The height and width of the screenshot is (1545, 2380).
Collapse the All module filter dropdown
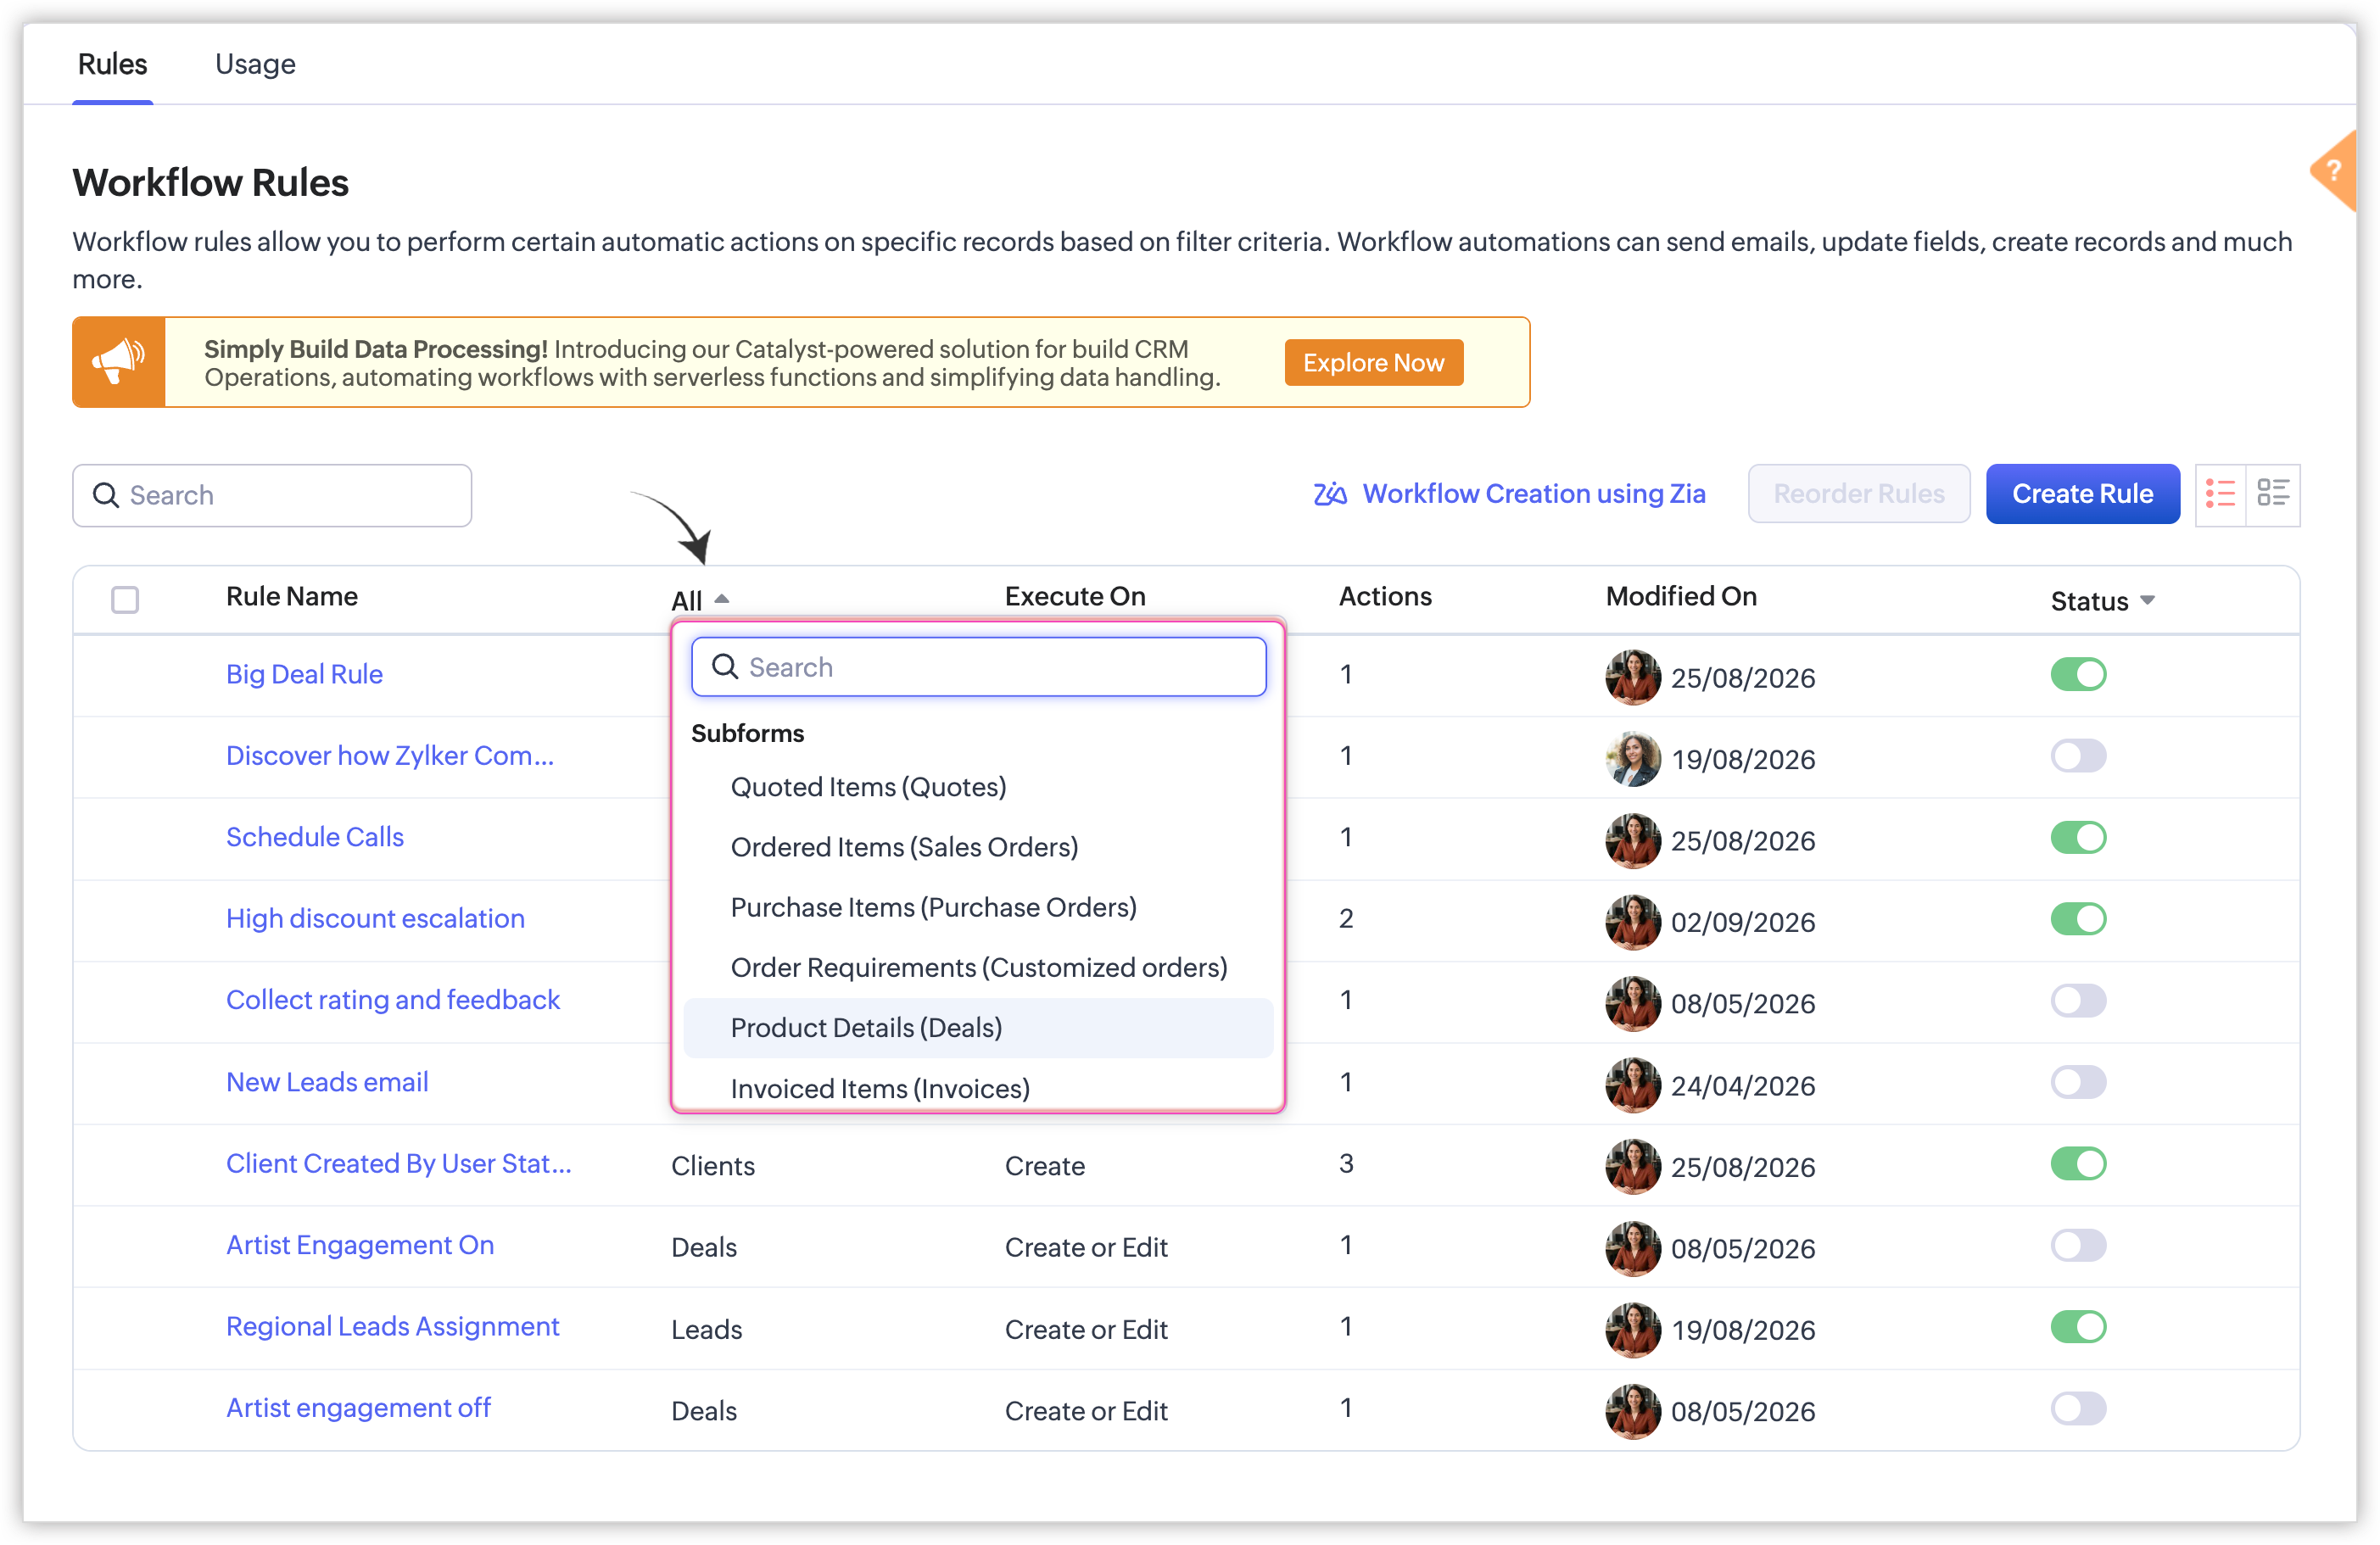point(700,600)
